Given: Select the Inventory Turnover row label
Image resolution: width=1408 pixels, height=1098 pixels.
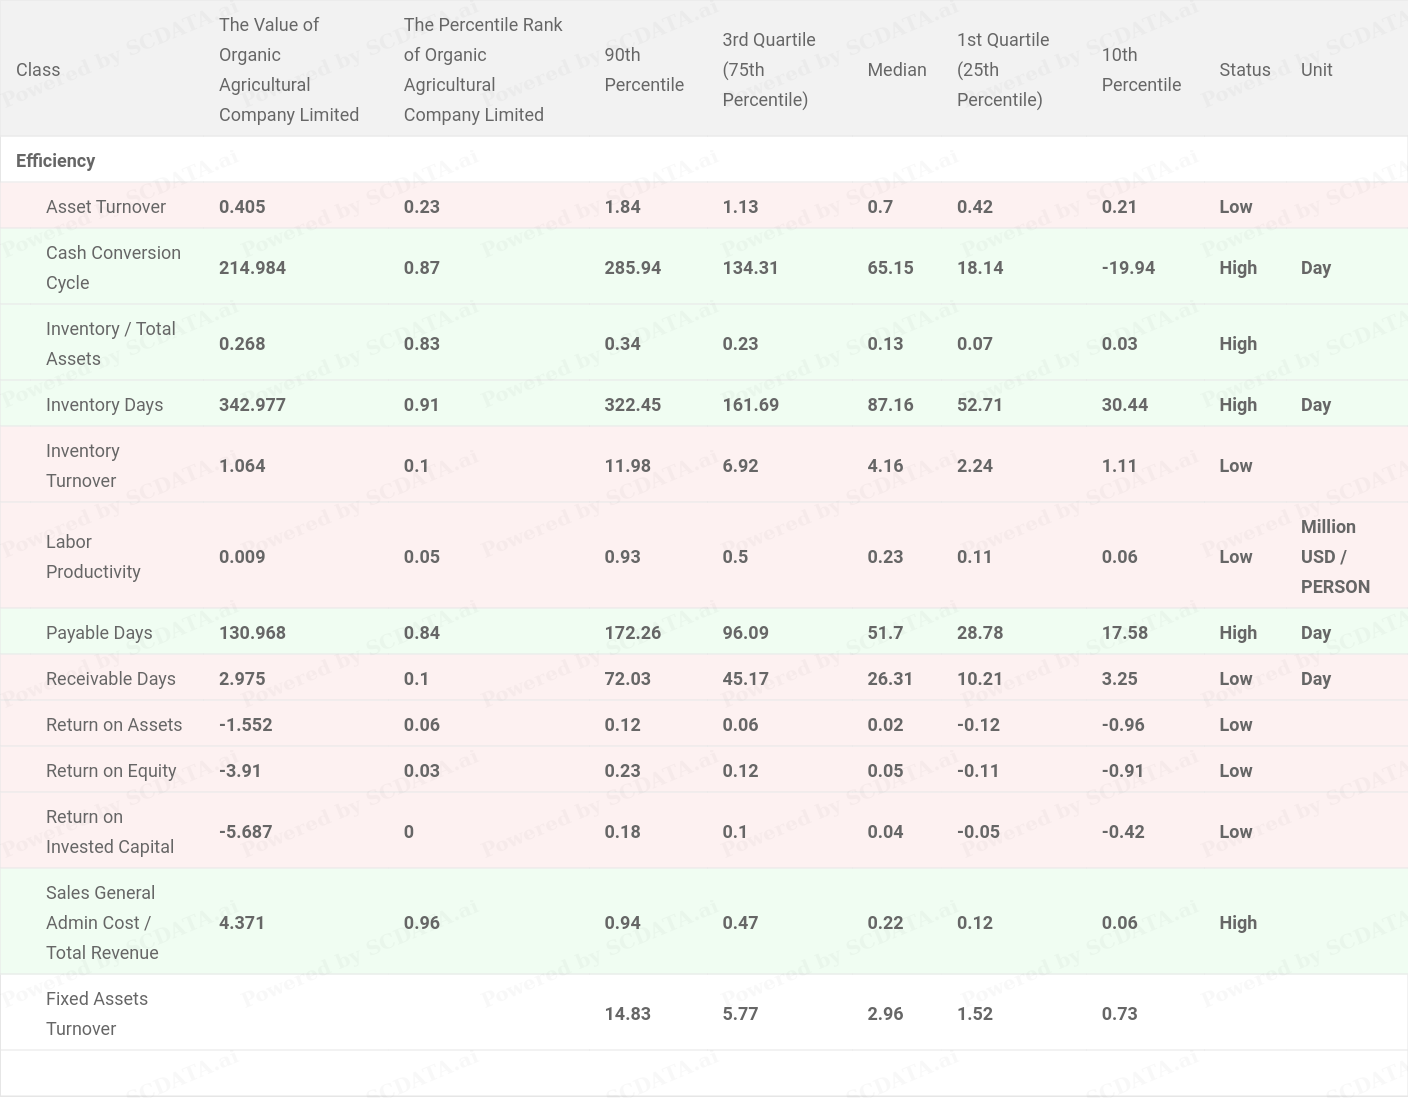Looking at the screenshot, I should point(82,465).
